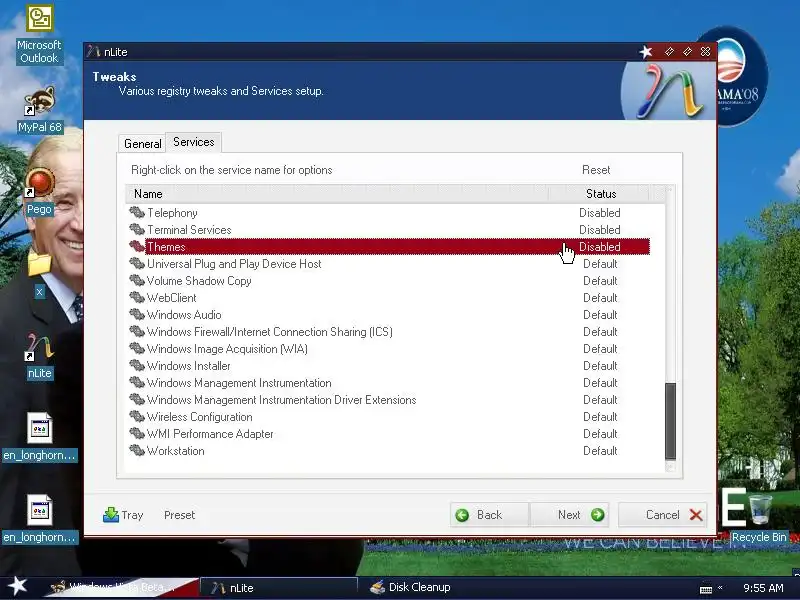Click the gear icon beside Wireless Configuration
The image size is (800, 600).
click(x=137, y=416)
